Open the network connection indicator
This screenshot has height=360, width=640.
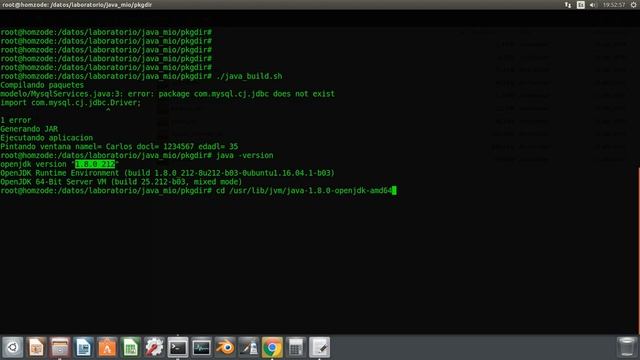pyautogui.click(x=568, y=5)
